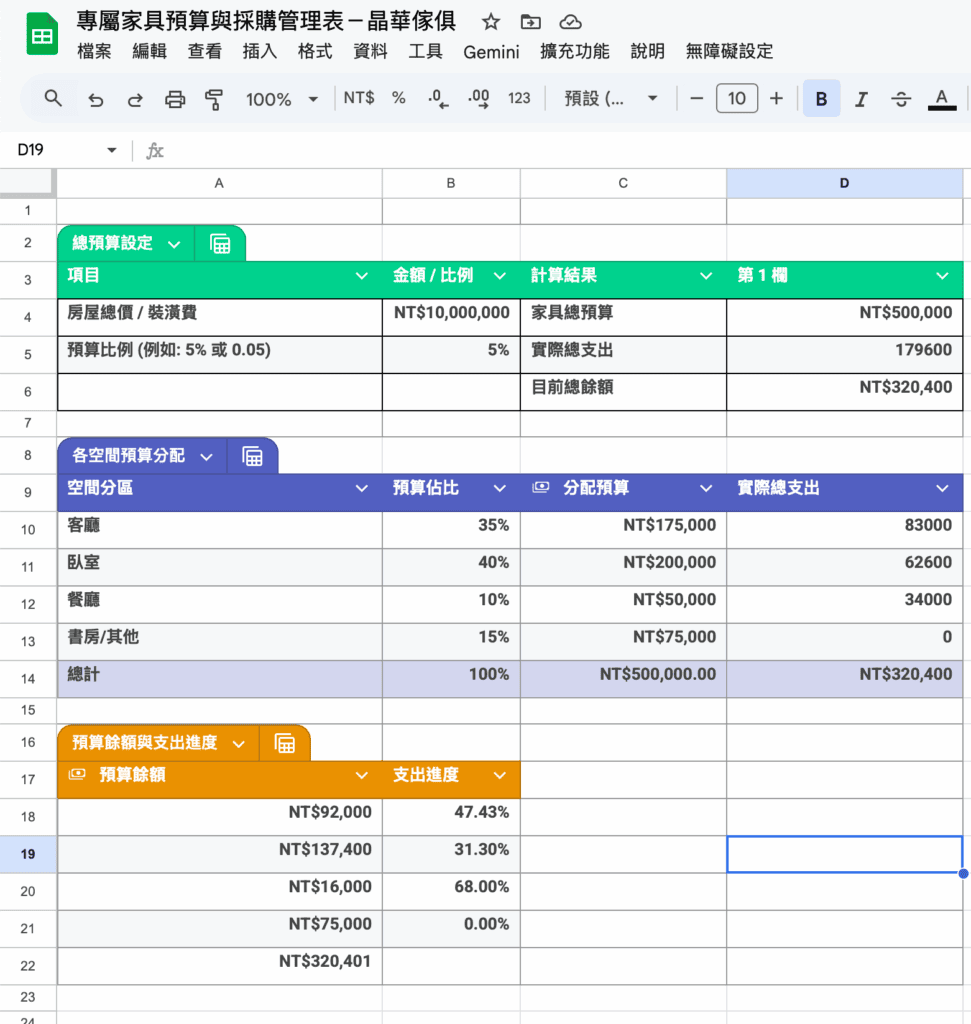Open the search menus magnifier

click(53, 99)
